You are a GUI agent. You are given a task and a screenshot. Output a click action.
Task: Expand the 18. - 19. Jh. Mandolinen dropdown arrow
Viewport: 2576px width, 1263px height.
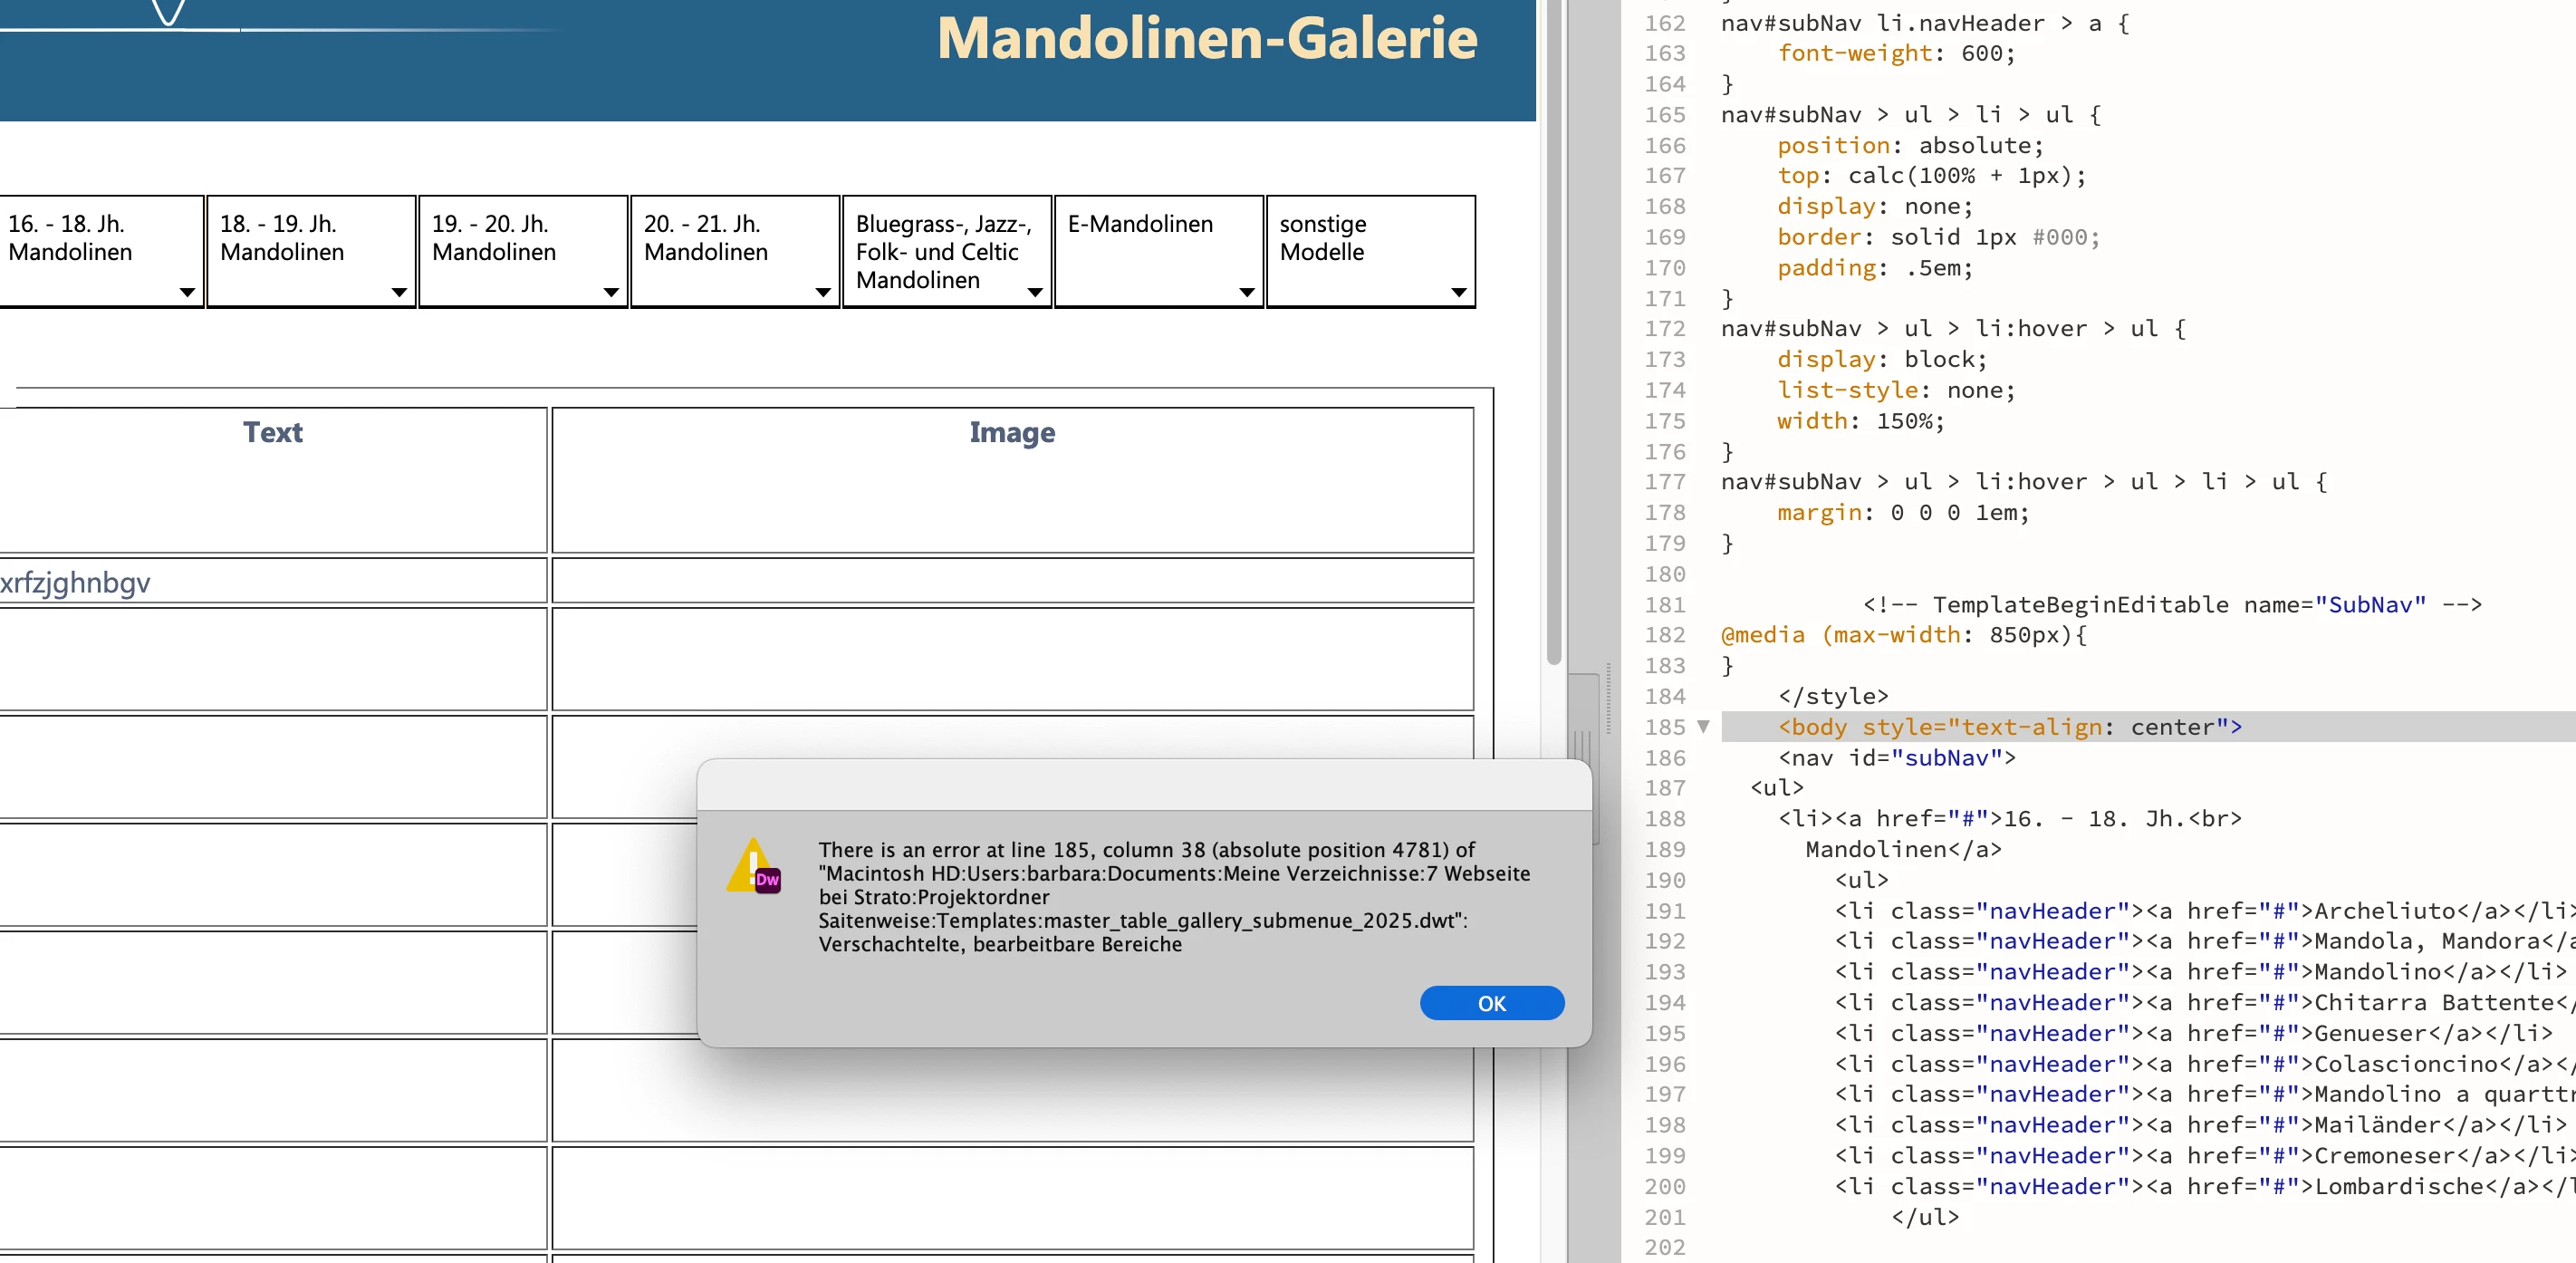(x=399, y=292)
